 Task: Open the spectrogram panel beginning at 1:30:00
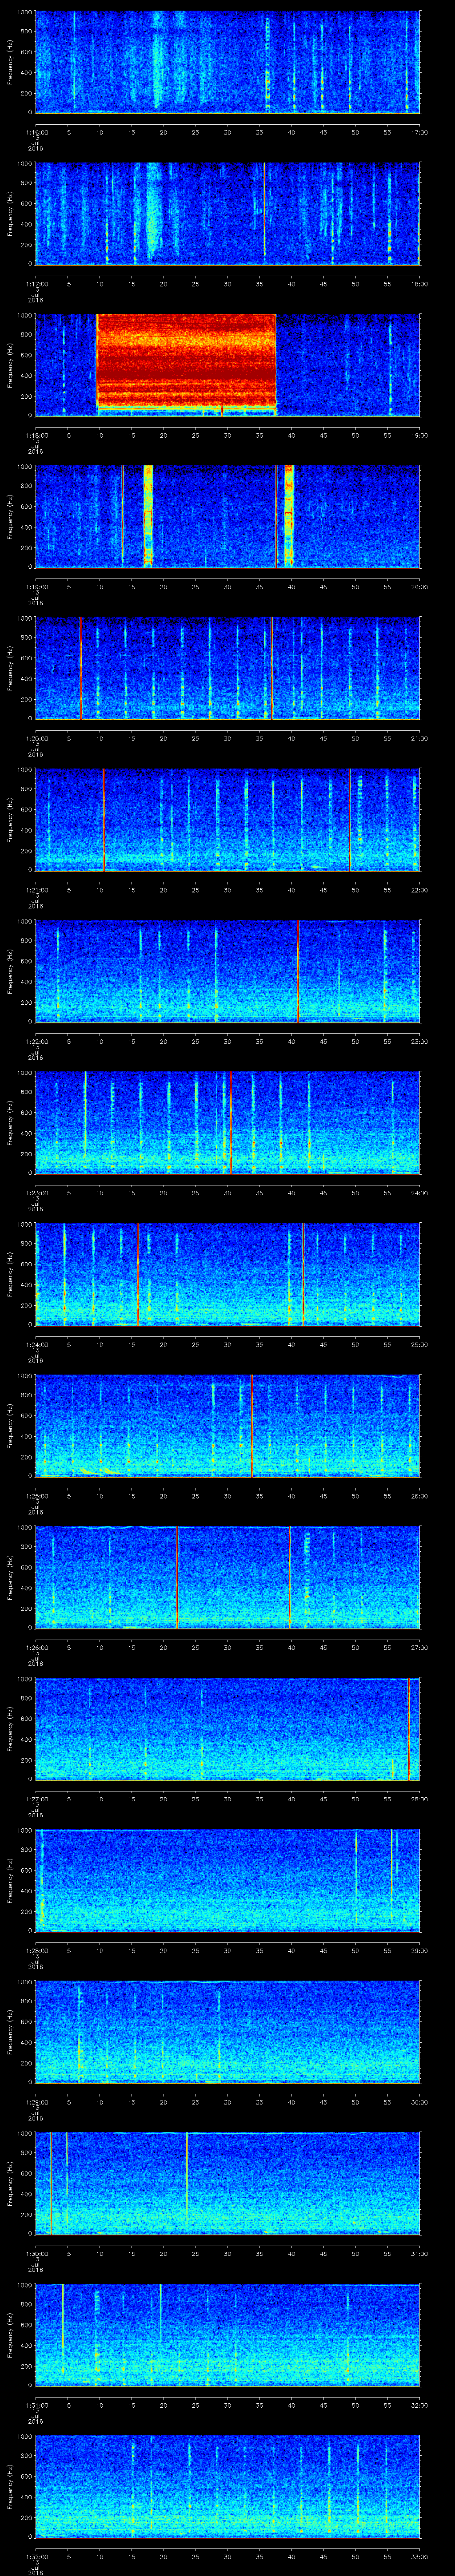[x=228, y=2183]
